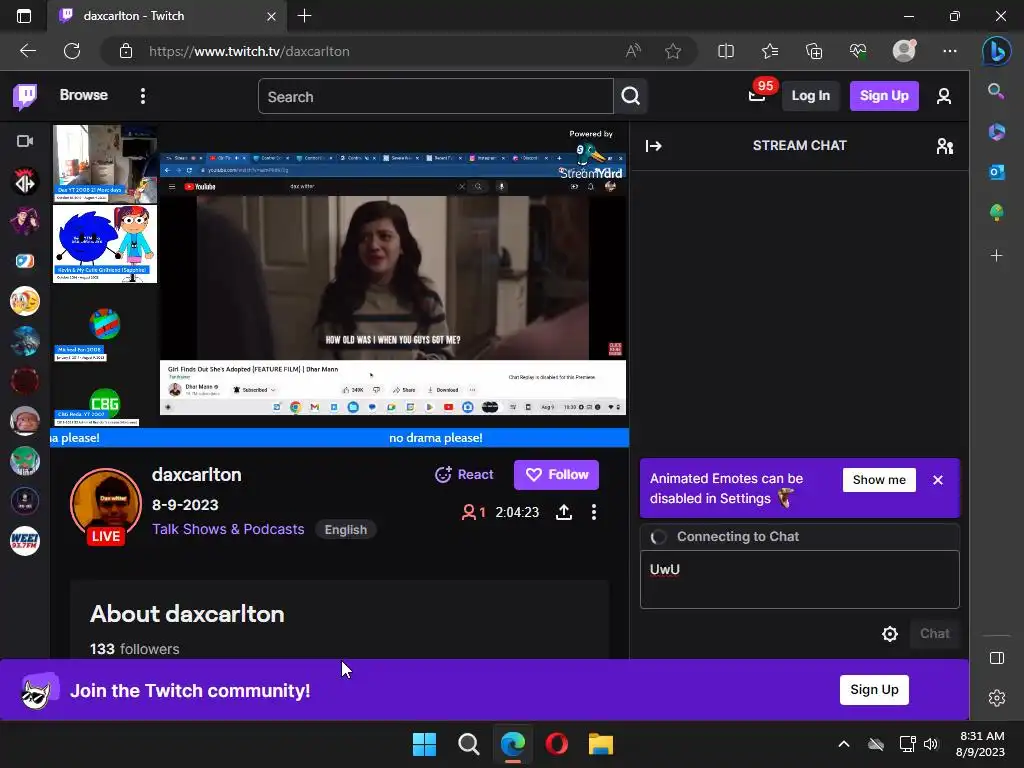Image resolution: width=1024 pixels, height=768 pixels.
Task: Click the Sign Up button in the purple banner
Action: click(x=874, y=690)
